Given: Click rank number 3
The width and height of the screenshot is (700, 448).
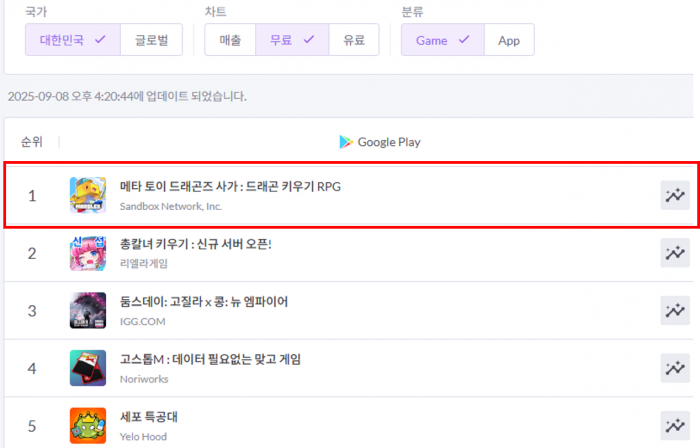Looking at the screenshot, I should pos(32,311).
